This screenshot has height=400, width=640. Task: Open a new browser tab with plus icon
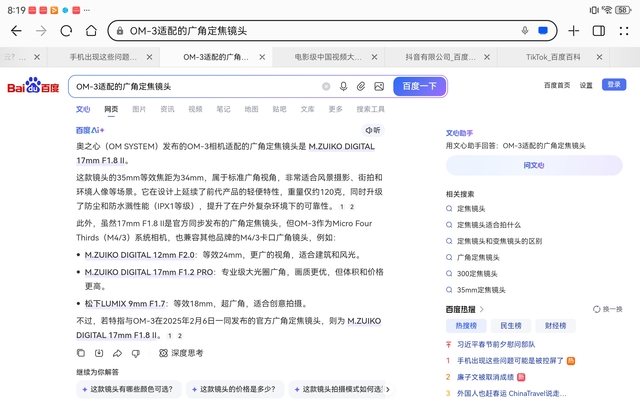pyautogui.click(x=574, y=31)
